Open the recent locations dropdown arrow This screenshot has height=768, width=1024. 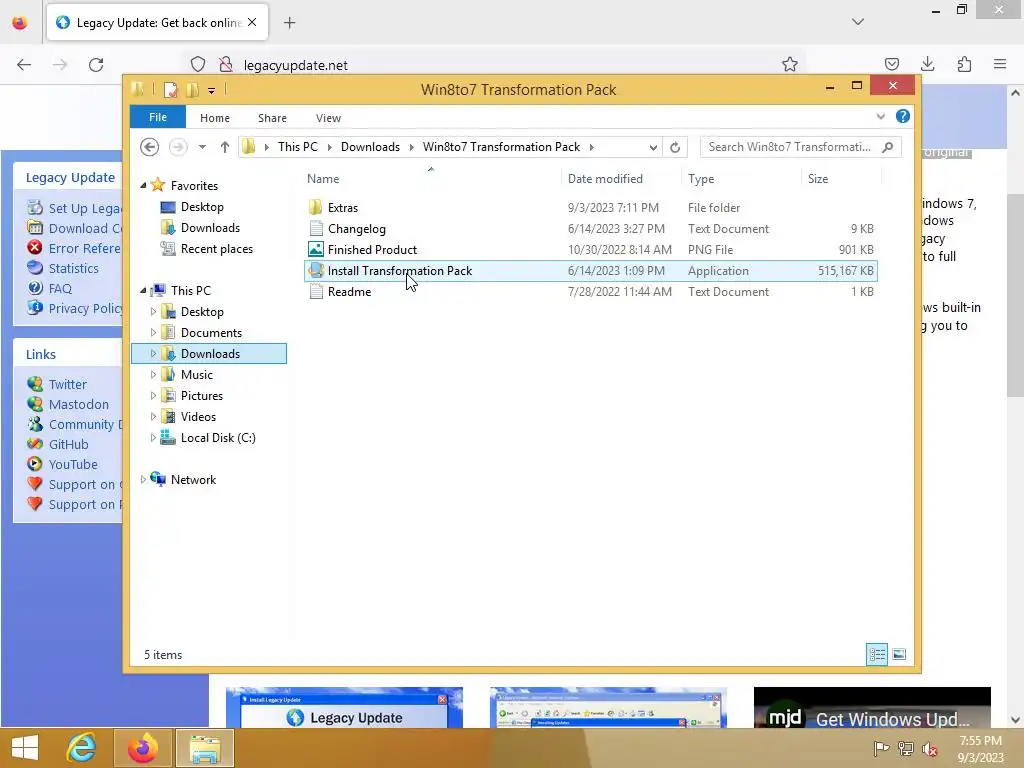202,147
